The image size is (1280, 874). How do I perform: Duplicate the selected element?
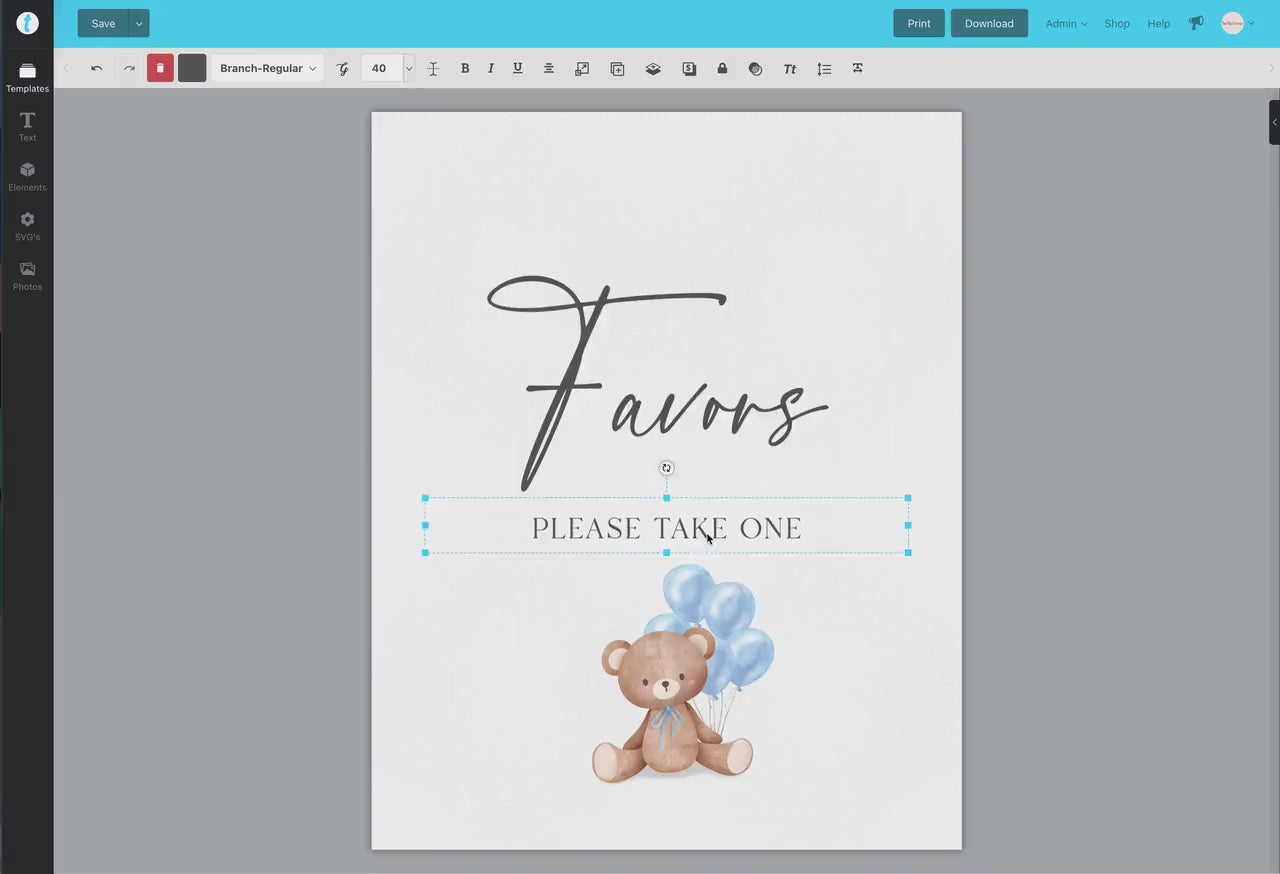click(x=617, y=68)
